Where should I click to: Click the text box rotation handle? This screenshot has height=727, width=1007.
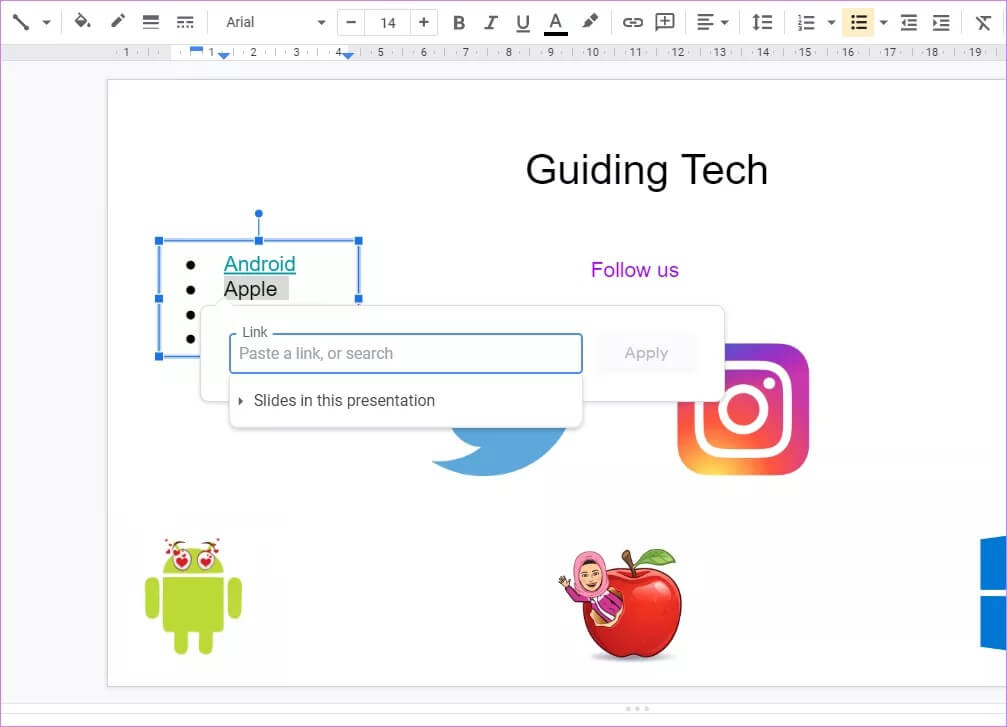259,213
